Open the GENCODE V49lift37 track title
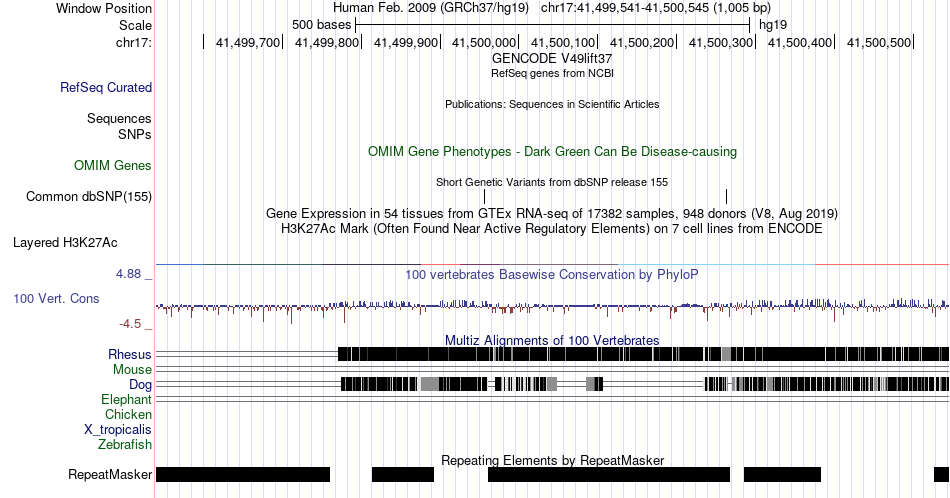The image size is (950, 498). click(552, 59)
